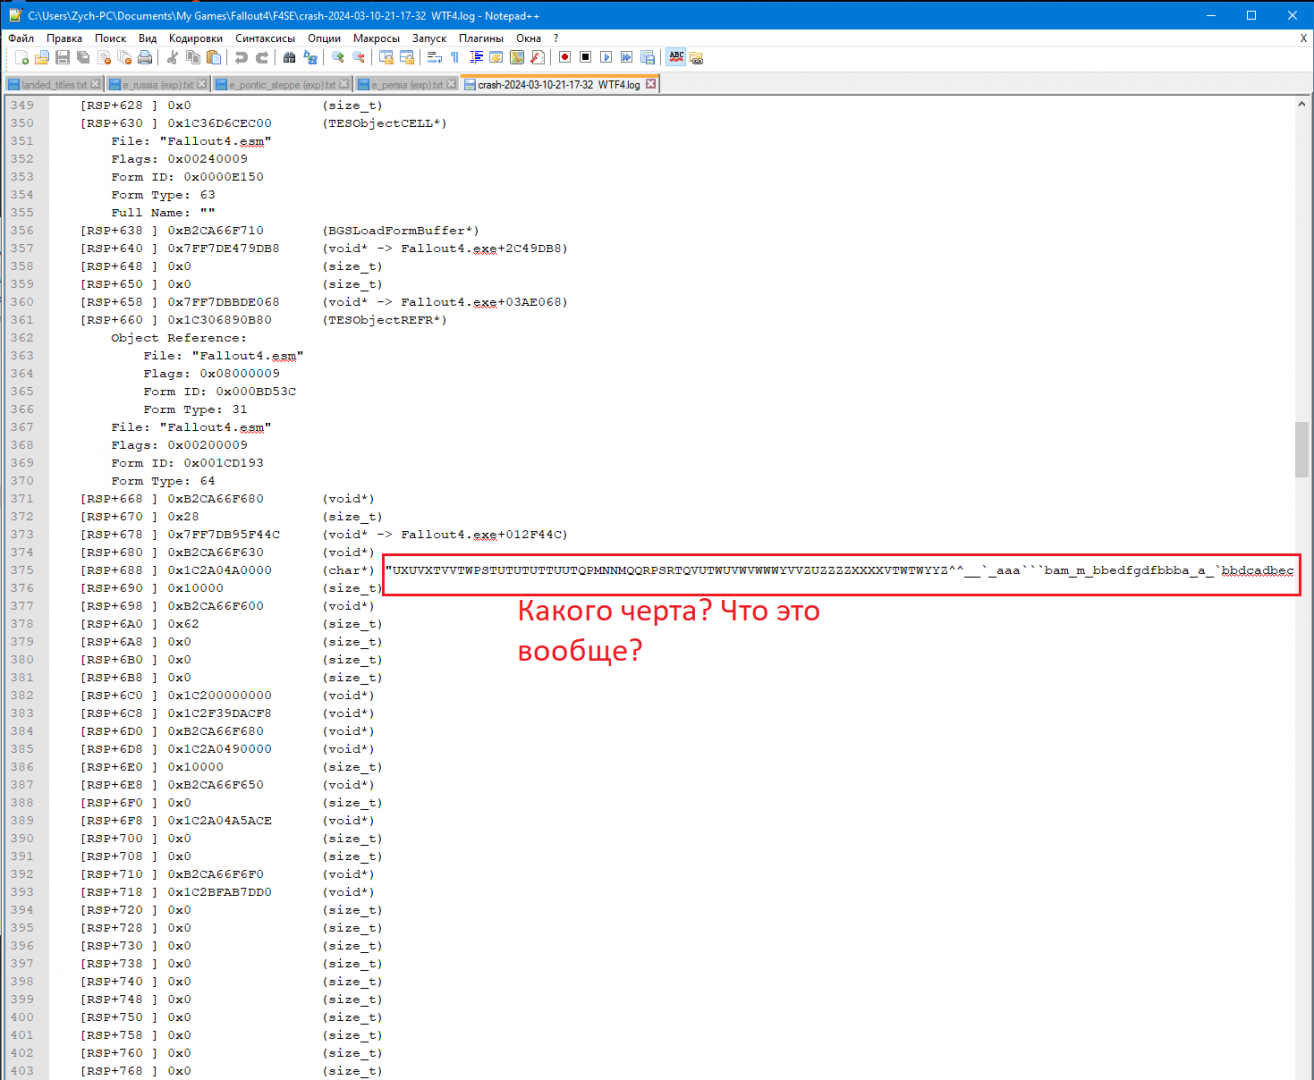Viewport: 1314px width, 1080px height.
Task: Close the e_persia (exp).txt tab
Action: [451, 84]
